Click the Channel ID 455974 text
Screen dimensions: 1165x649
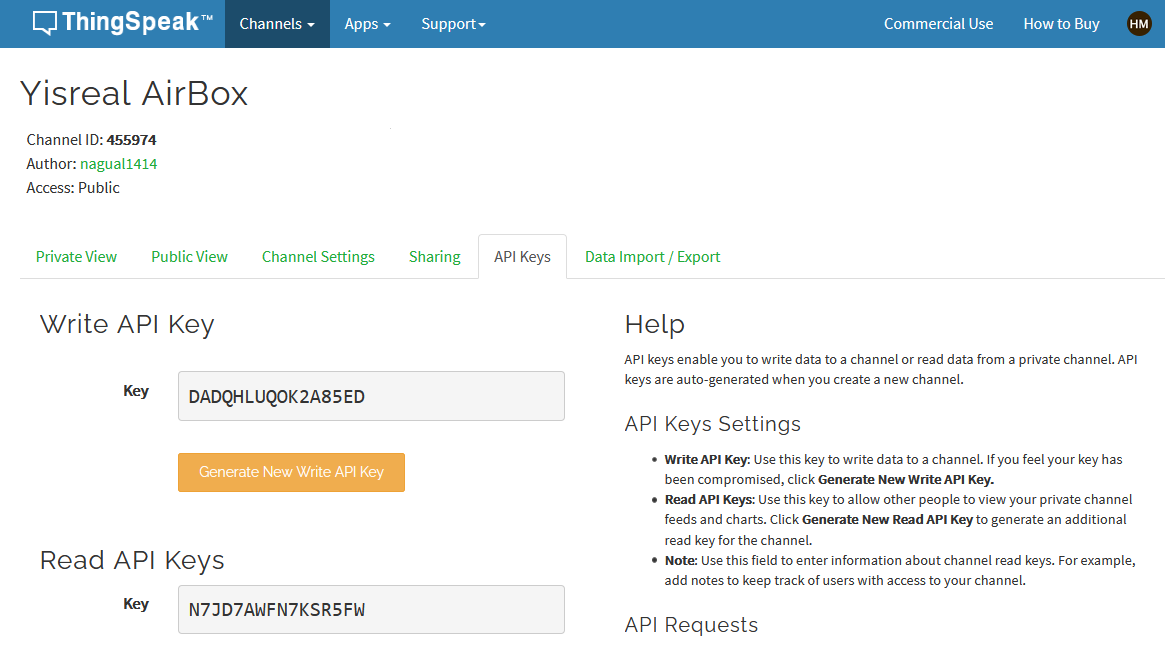coord(91,140)
